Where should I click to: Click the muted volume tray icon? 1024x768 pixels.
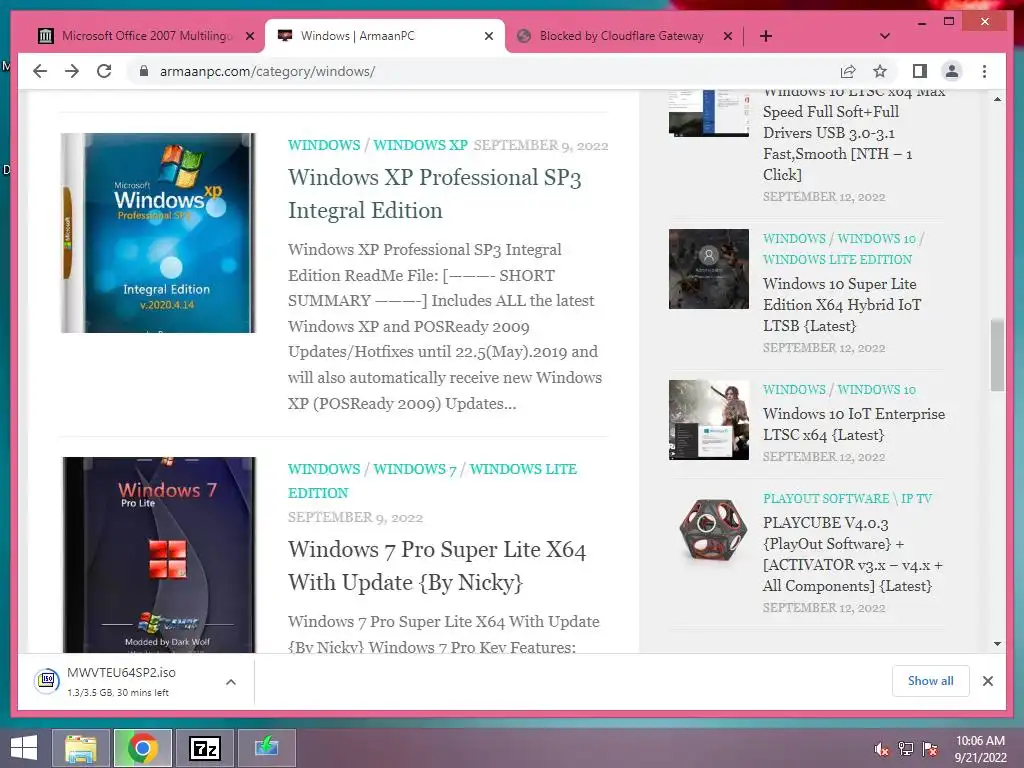(x=881, y=749)
